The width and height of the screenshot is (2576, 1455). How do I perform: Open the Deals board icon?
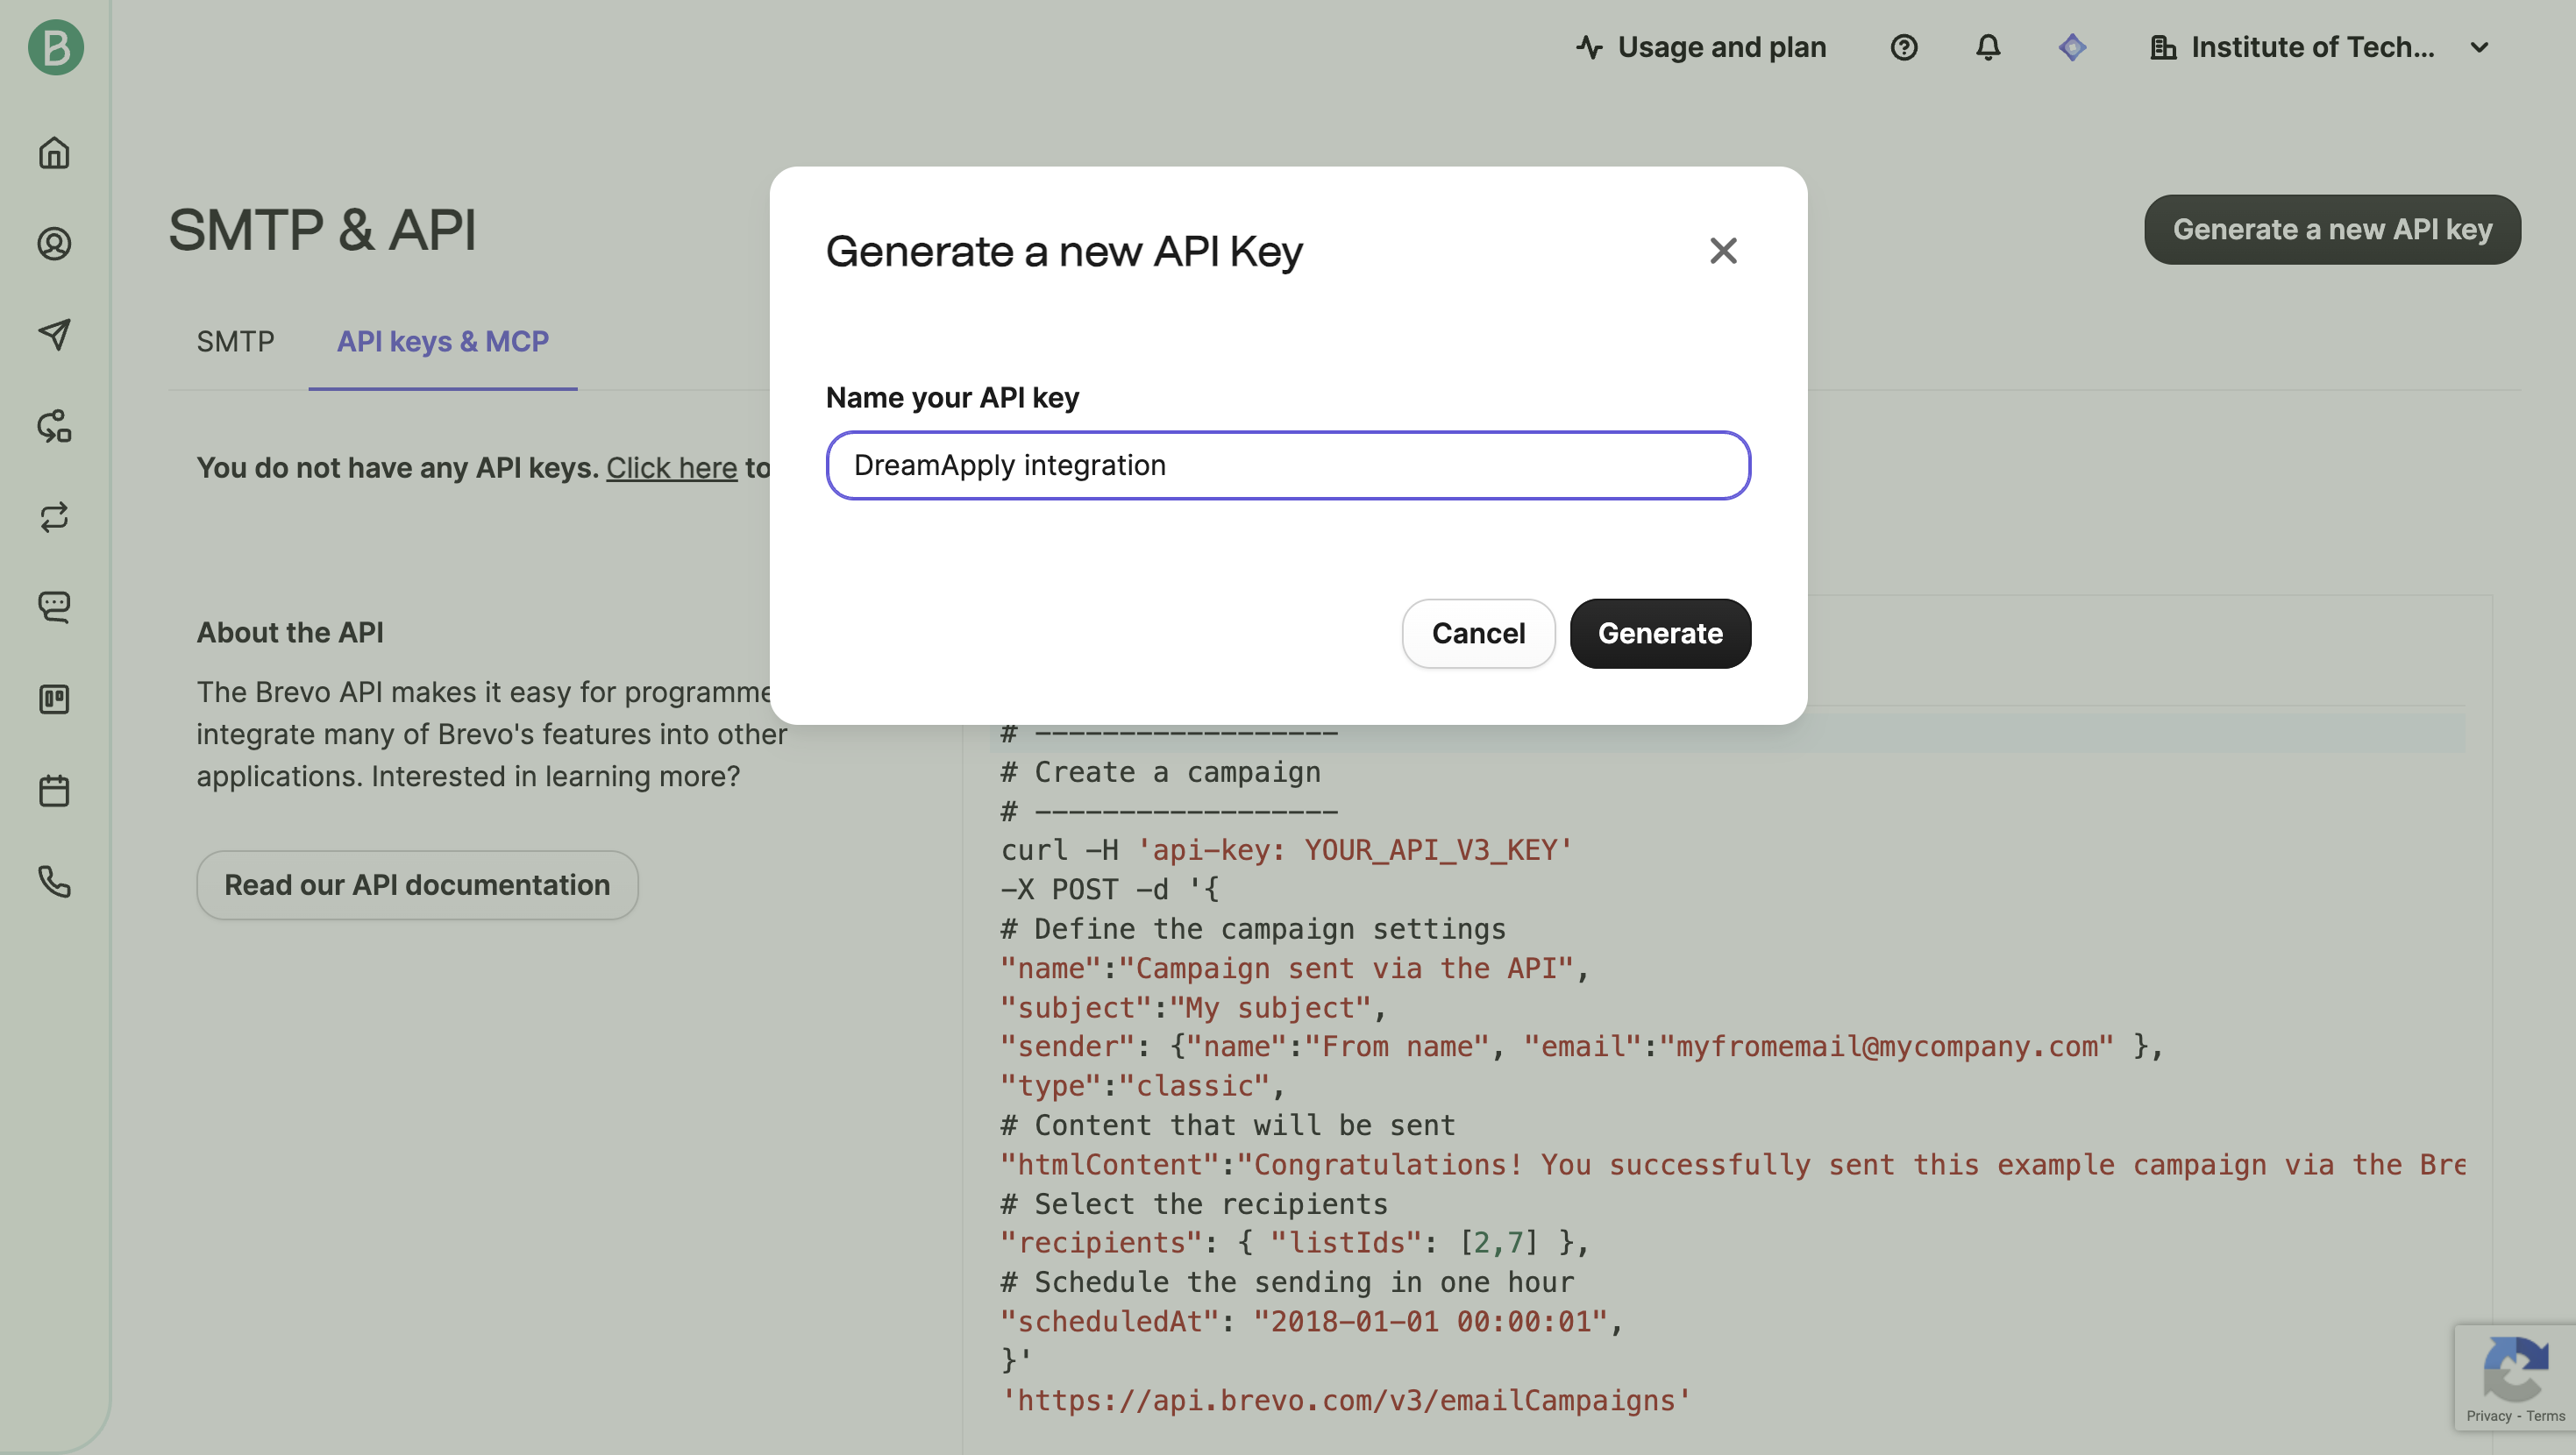point(54,699)
